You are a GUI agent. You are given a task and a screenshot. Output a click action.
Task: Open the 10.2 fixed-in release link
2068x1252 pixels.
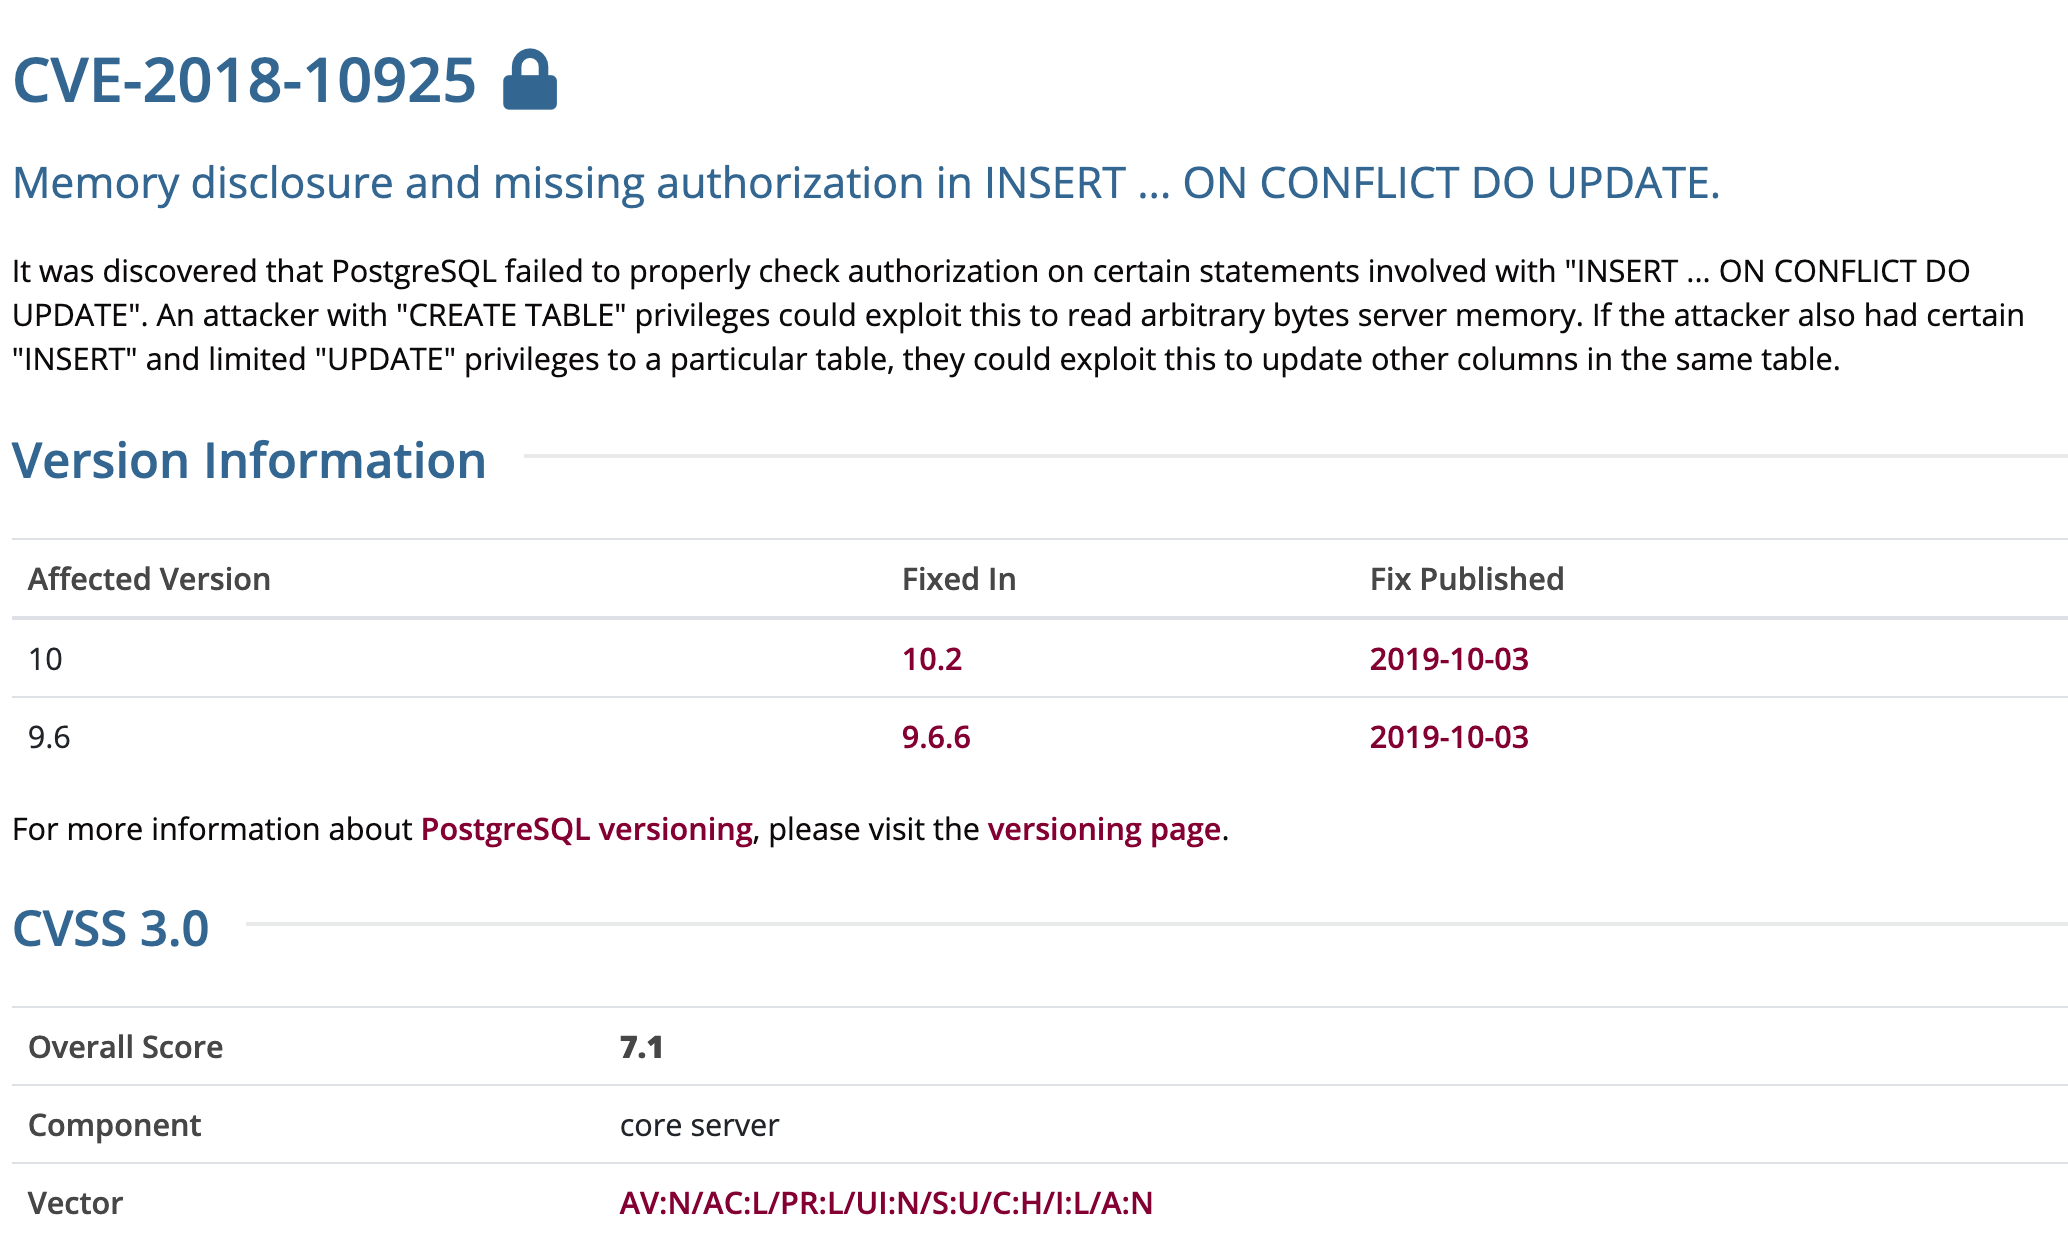(x=931, y=659)
